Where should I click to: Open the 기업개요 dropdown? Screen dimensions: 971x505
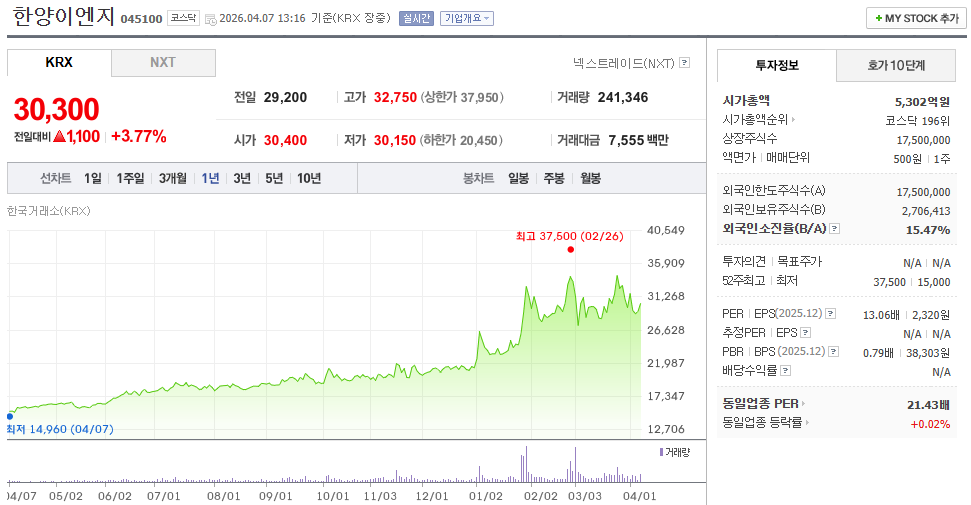click(467, 19)
